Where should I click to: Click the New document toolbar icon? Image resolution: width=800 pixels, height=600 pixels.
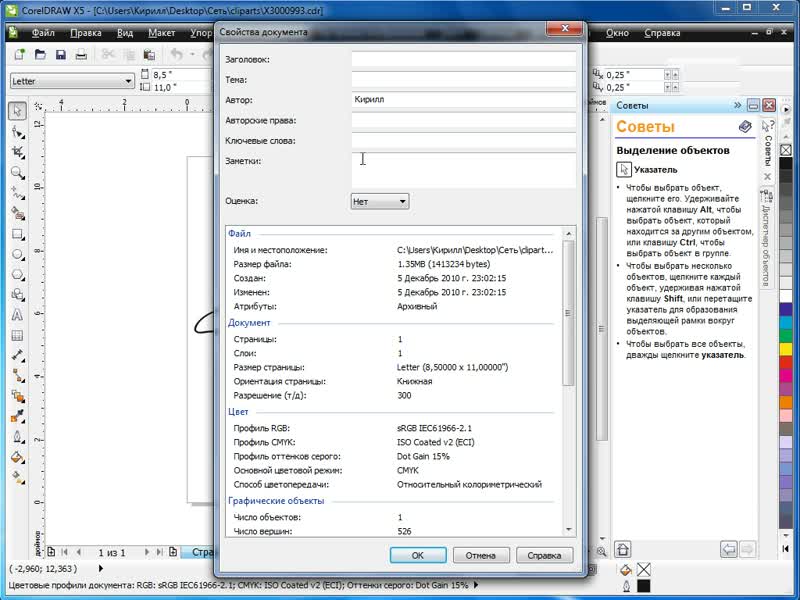(19, 55)
